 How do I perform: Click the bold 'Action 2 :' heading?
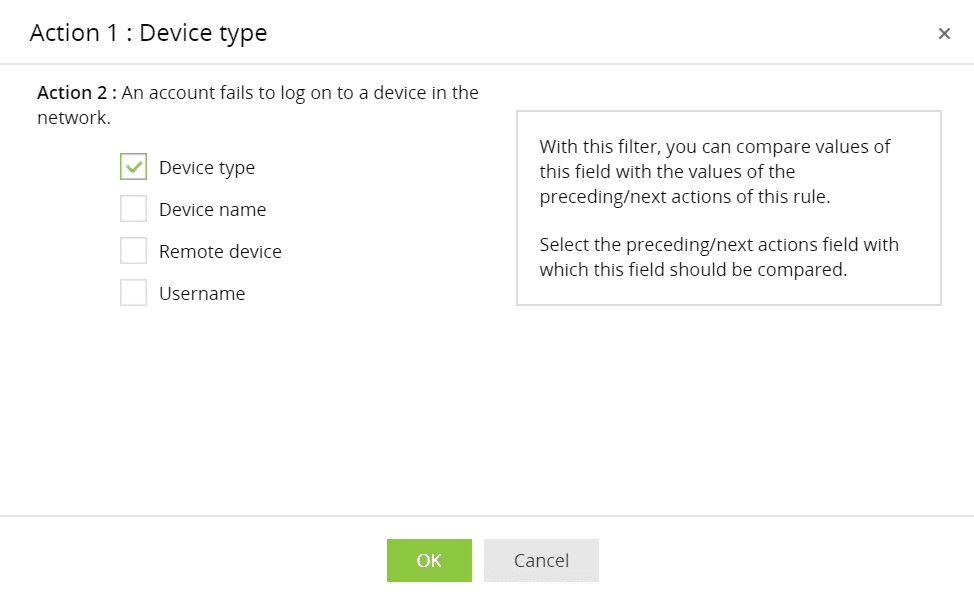pyautogui.click(x=77, y=93)
